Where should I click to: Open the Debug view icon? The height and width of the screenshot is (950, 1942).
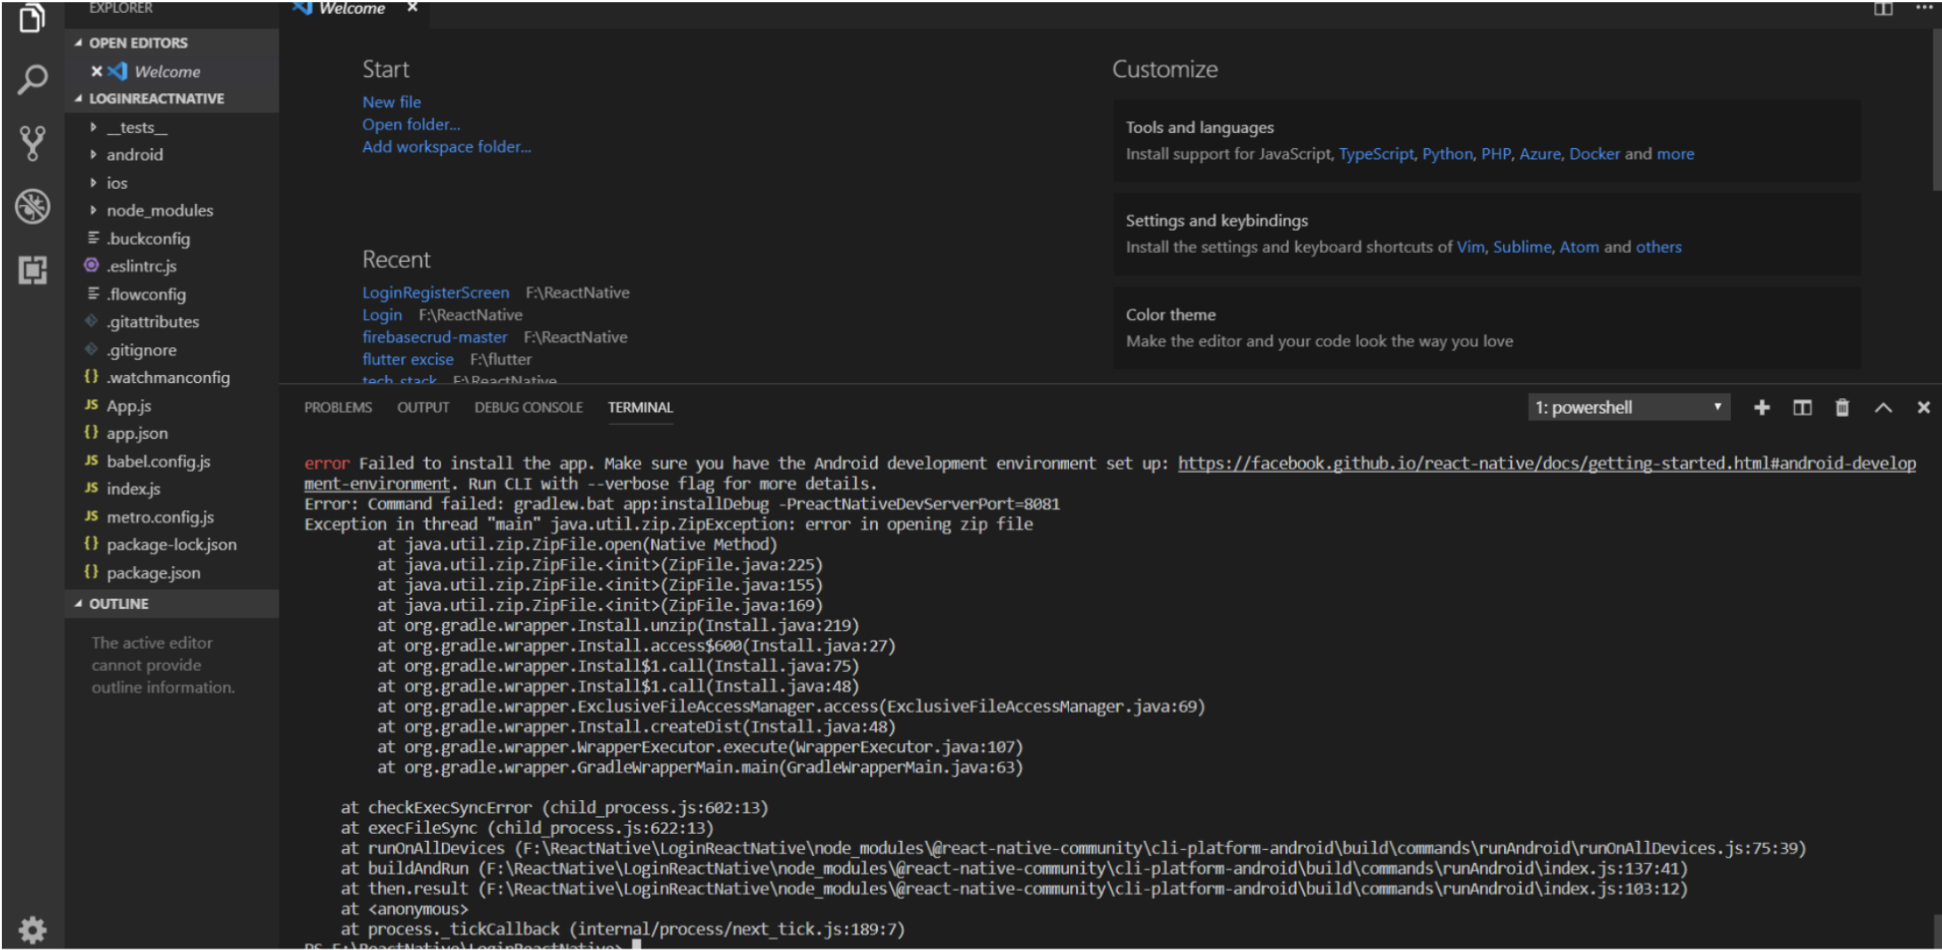click(x=32, y=206)
